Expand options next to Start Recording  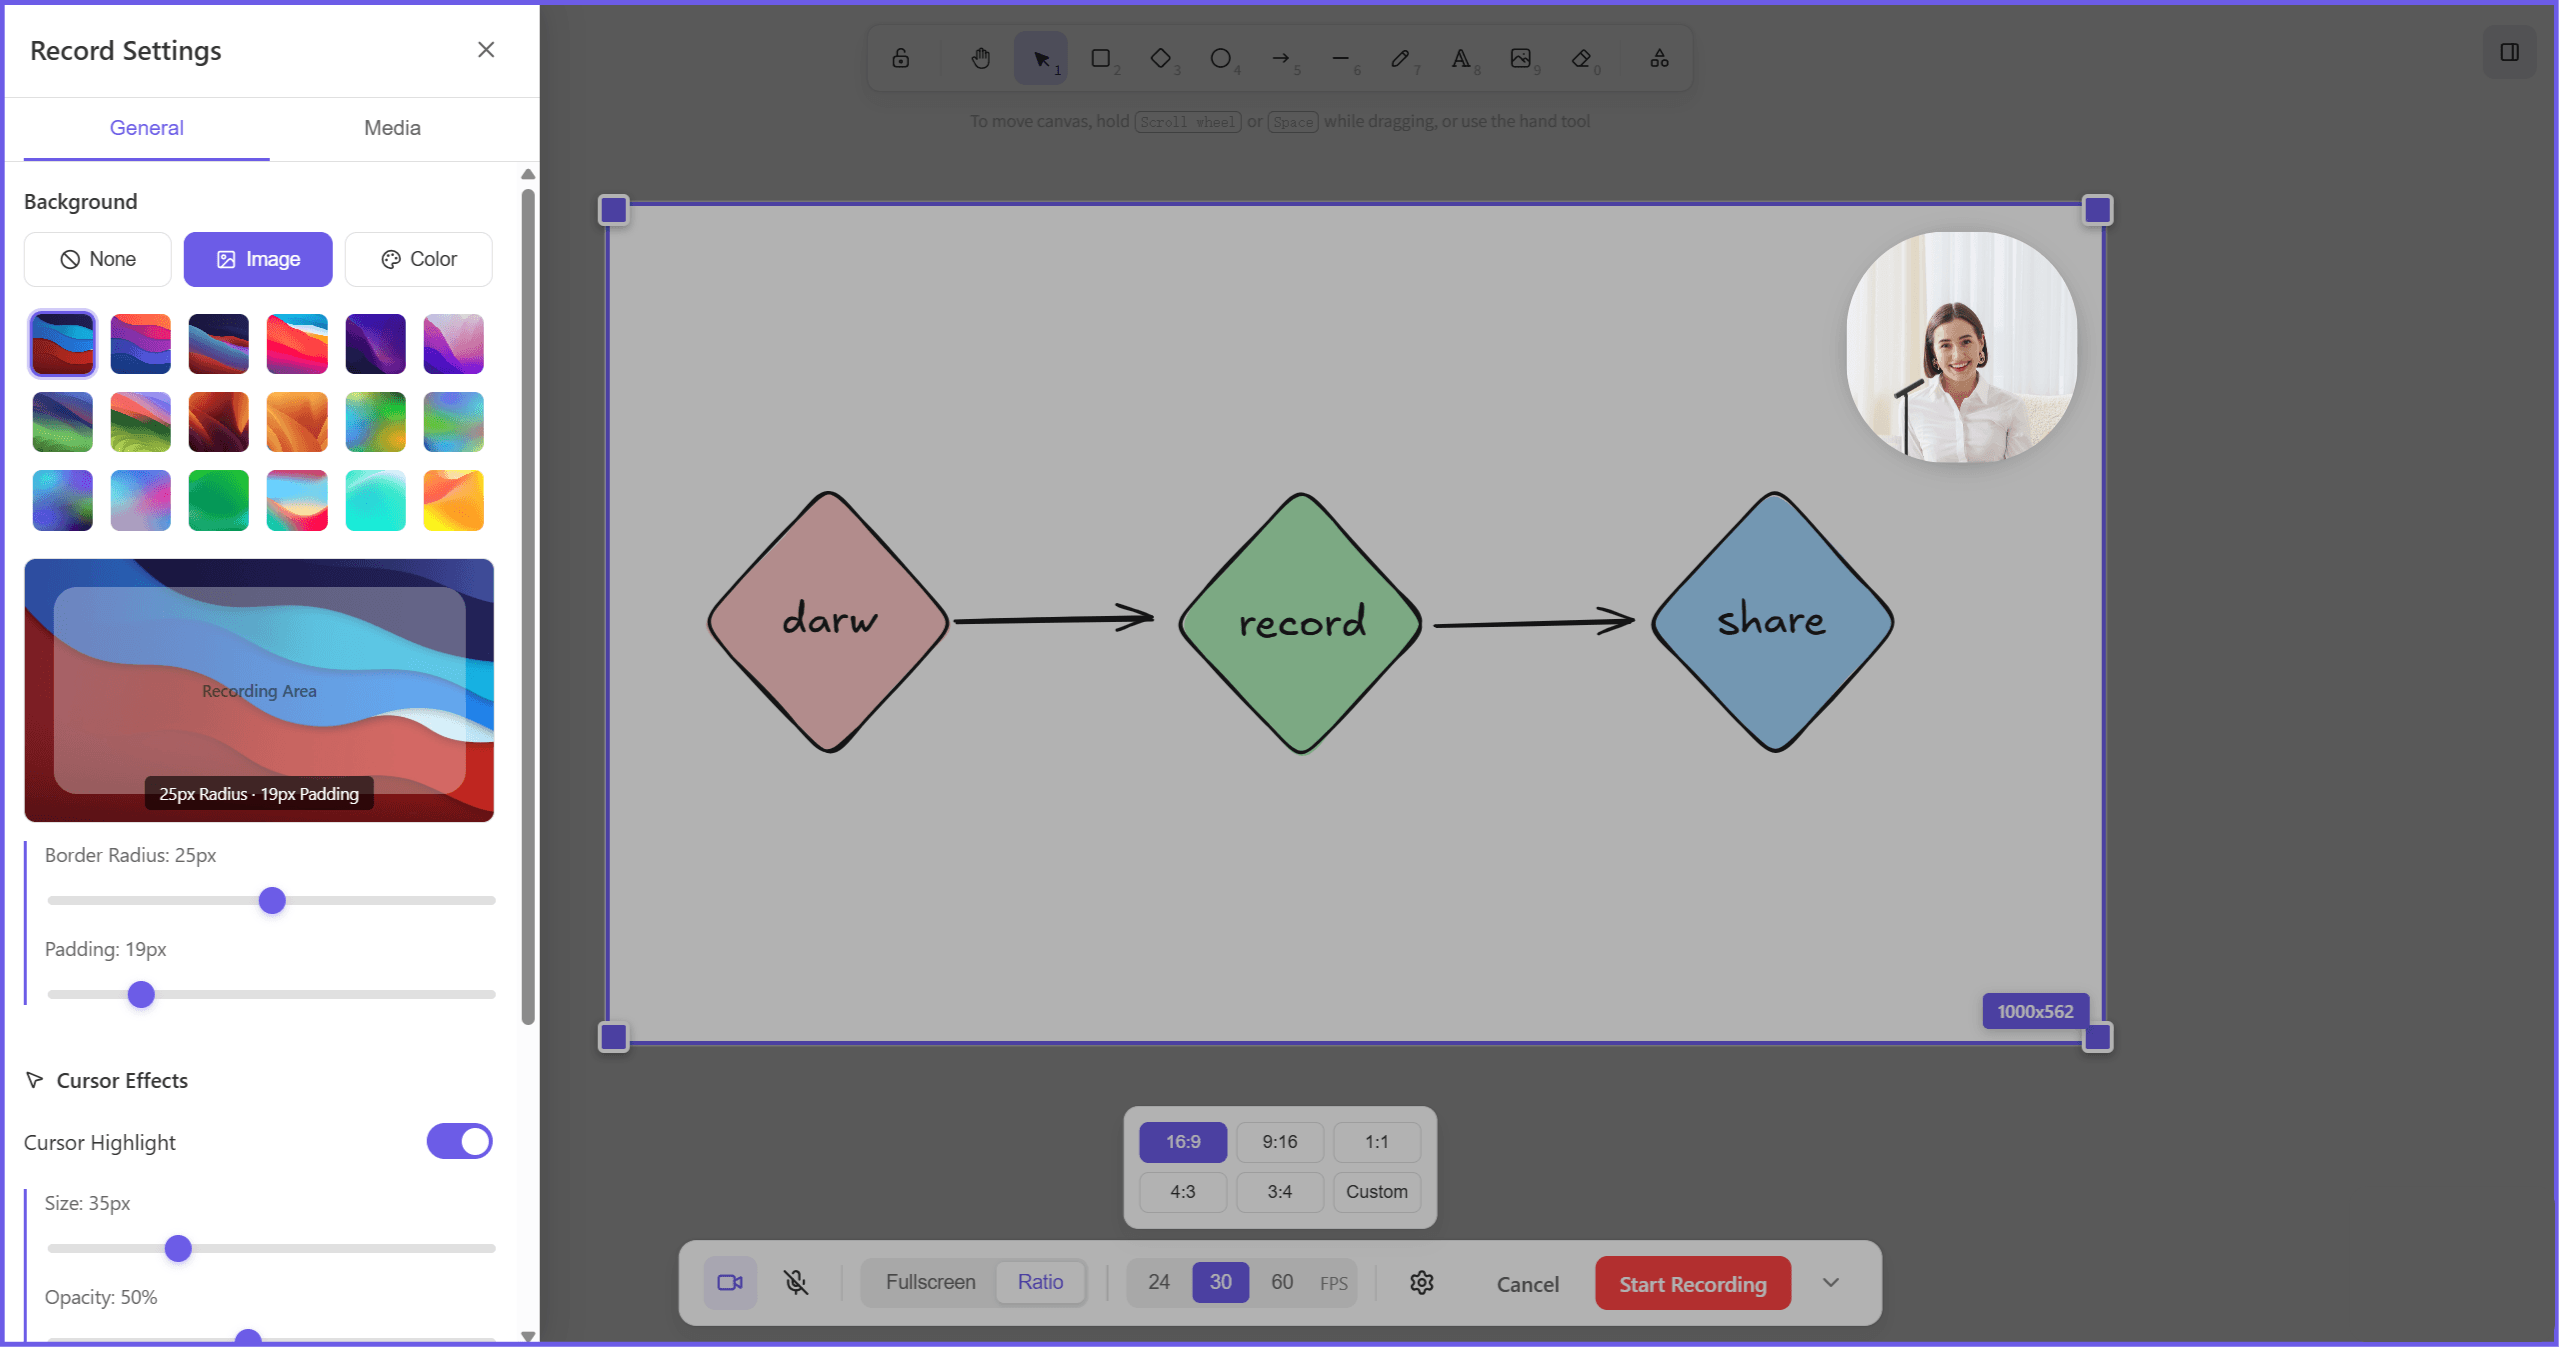tap(1830, 1283)
